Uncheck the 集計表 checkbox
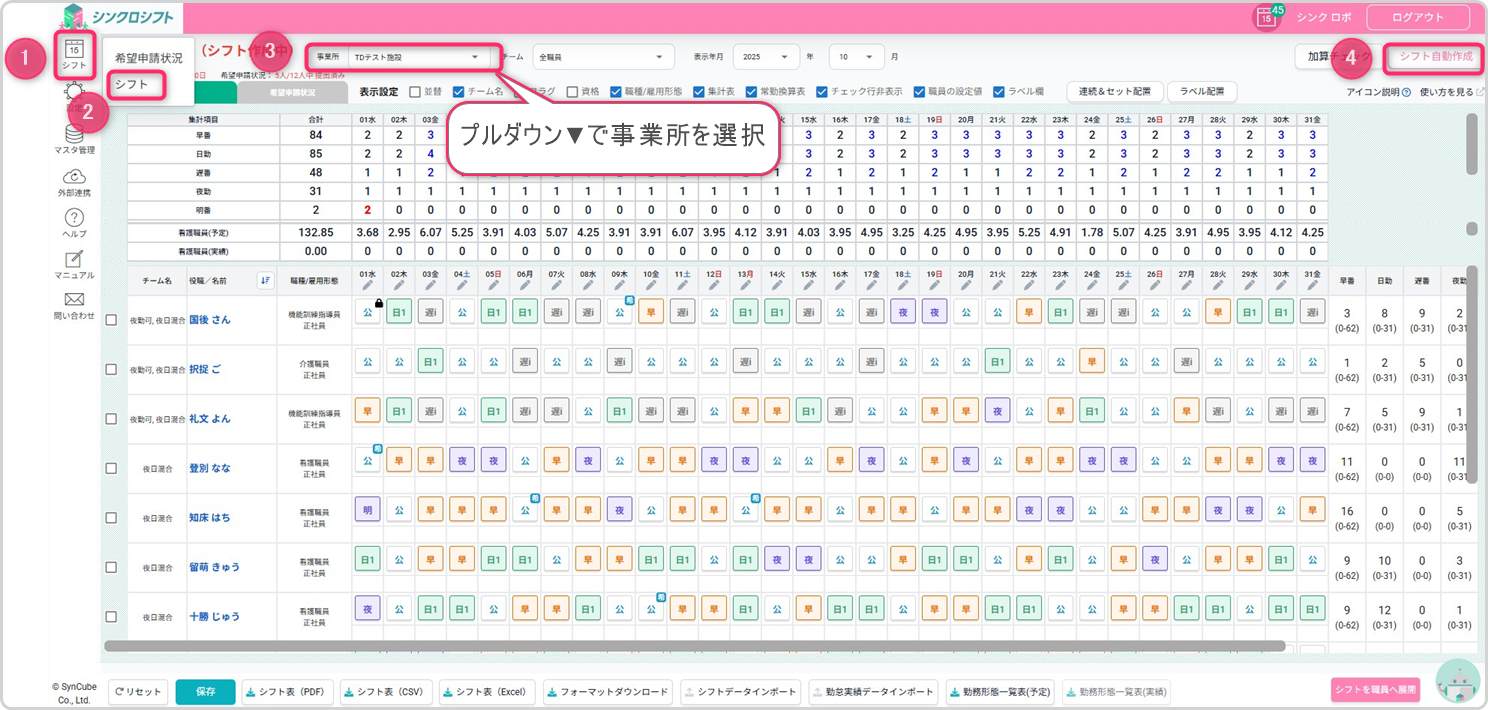The image size is (1488, 710). [699, 91]
